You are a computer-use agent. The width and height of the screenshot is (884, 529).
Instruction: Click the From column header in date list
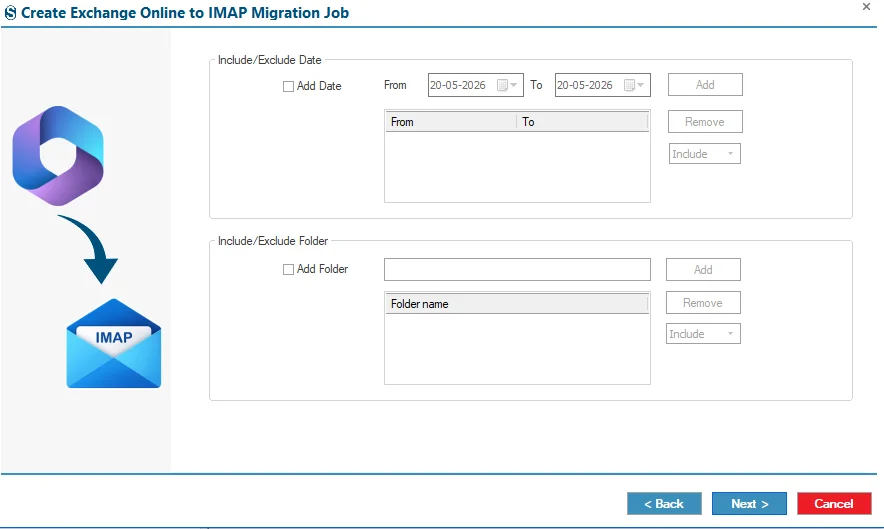(450, 122)
